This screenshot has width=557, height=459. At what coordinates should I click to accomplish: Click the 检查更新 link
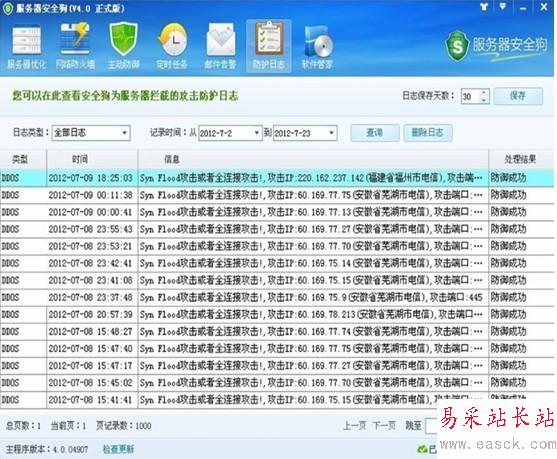(x=118, y=449)
